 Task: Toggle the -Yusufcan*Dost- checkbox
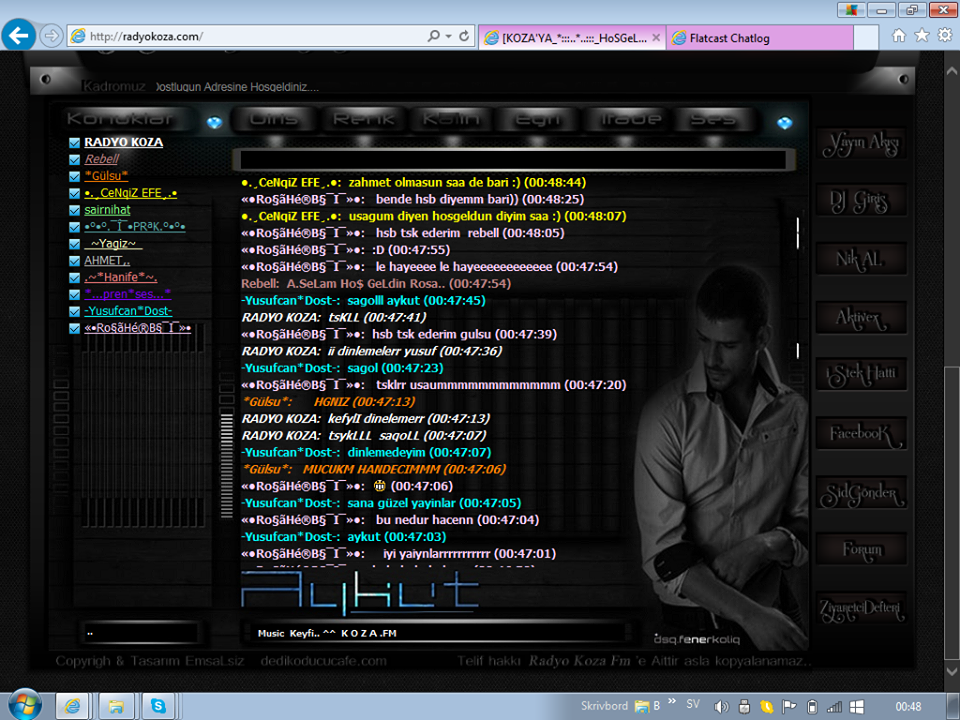click(x=75, y=311)
